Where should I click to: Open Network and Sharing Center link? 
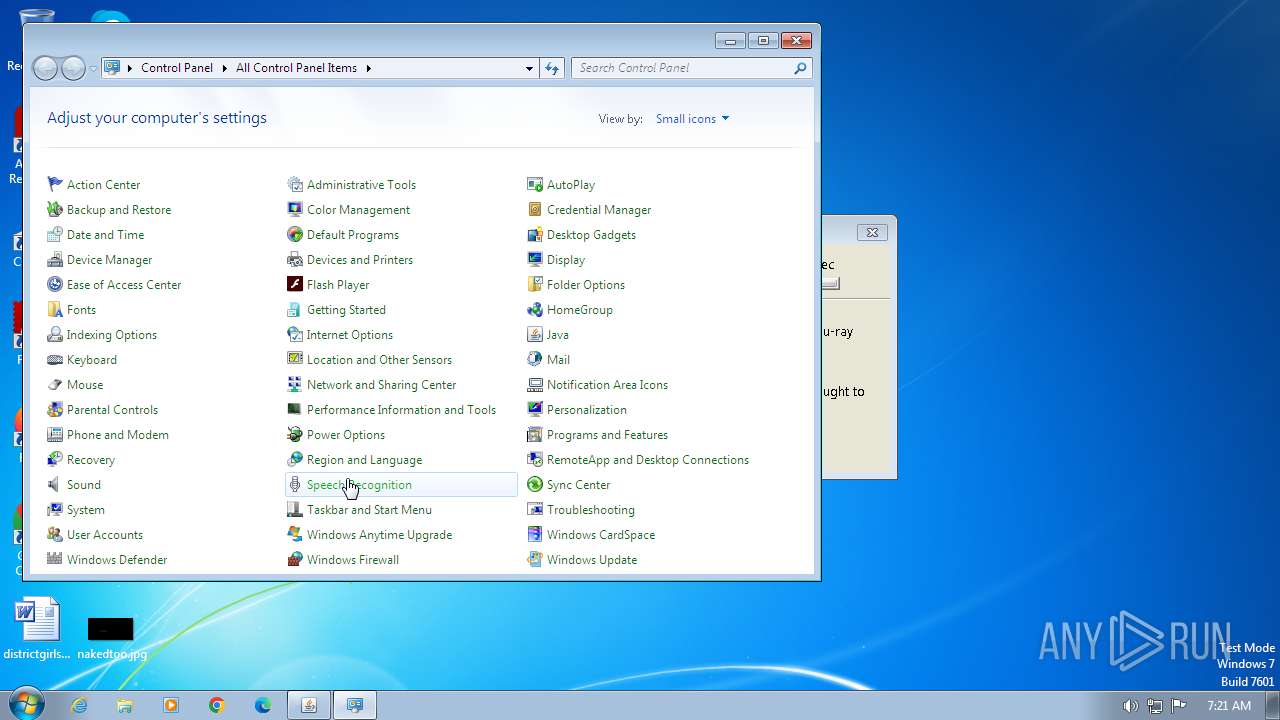(x=382, y=384)
